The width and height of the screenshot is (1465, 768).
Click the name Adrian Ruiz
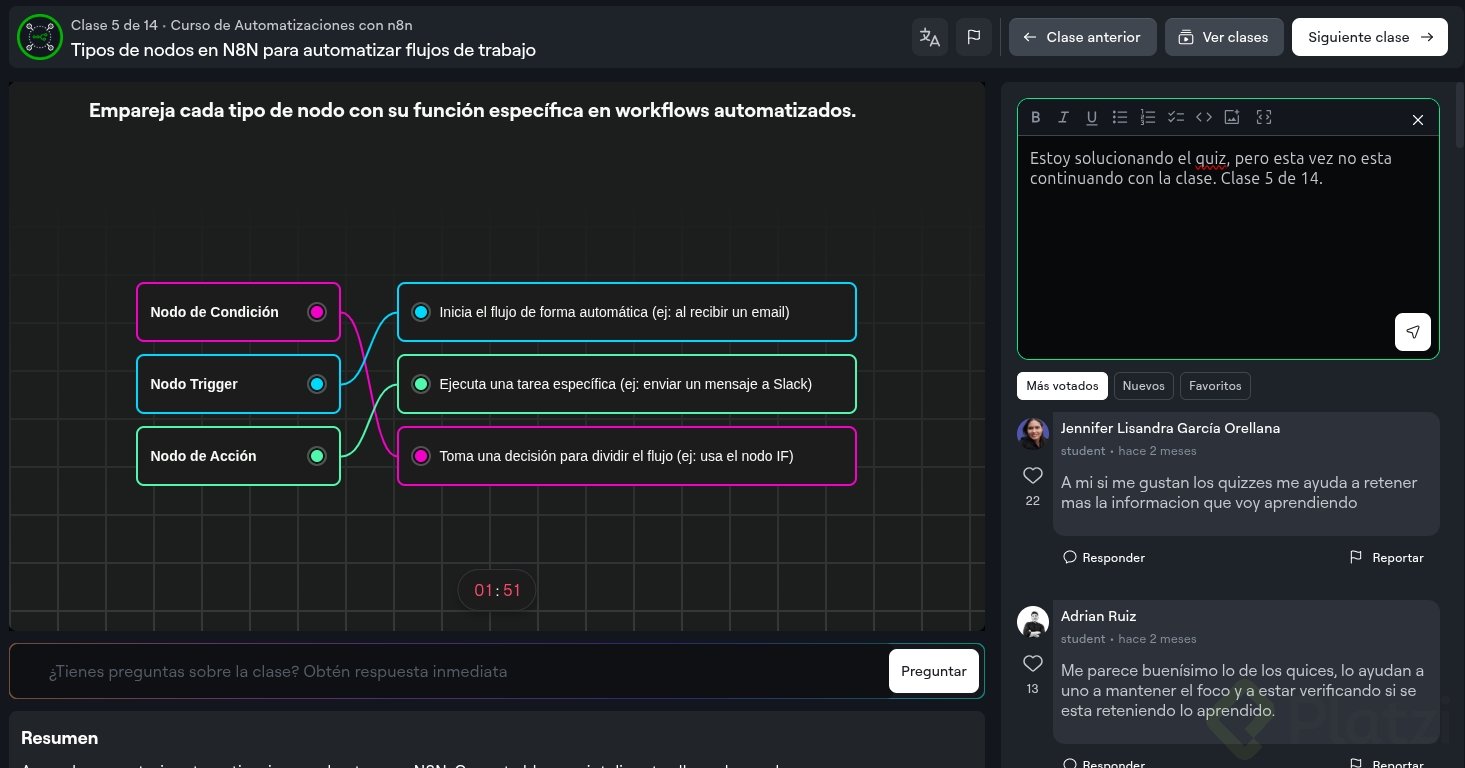(x=1098, y=616)
